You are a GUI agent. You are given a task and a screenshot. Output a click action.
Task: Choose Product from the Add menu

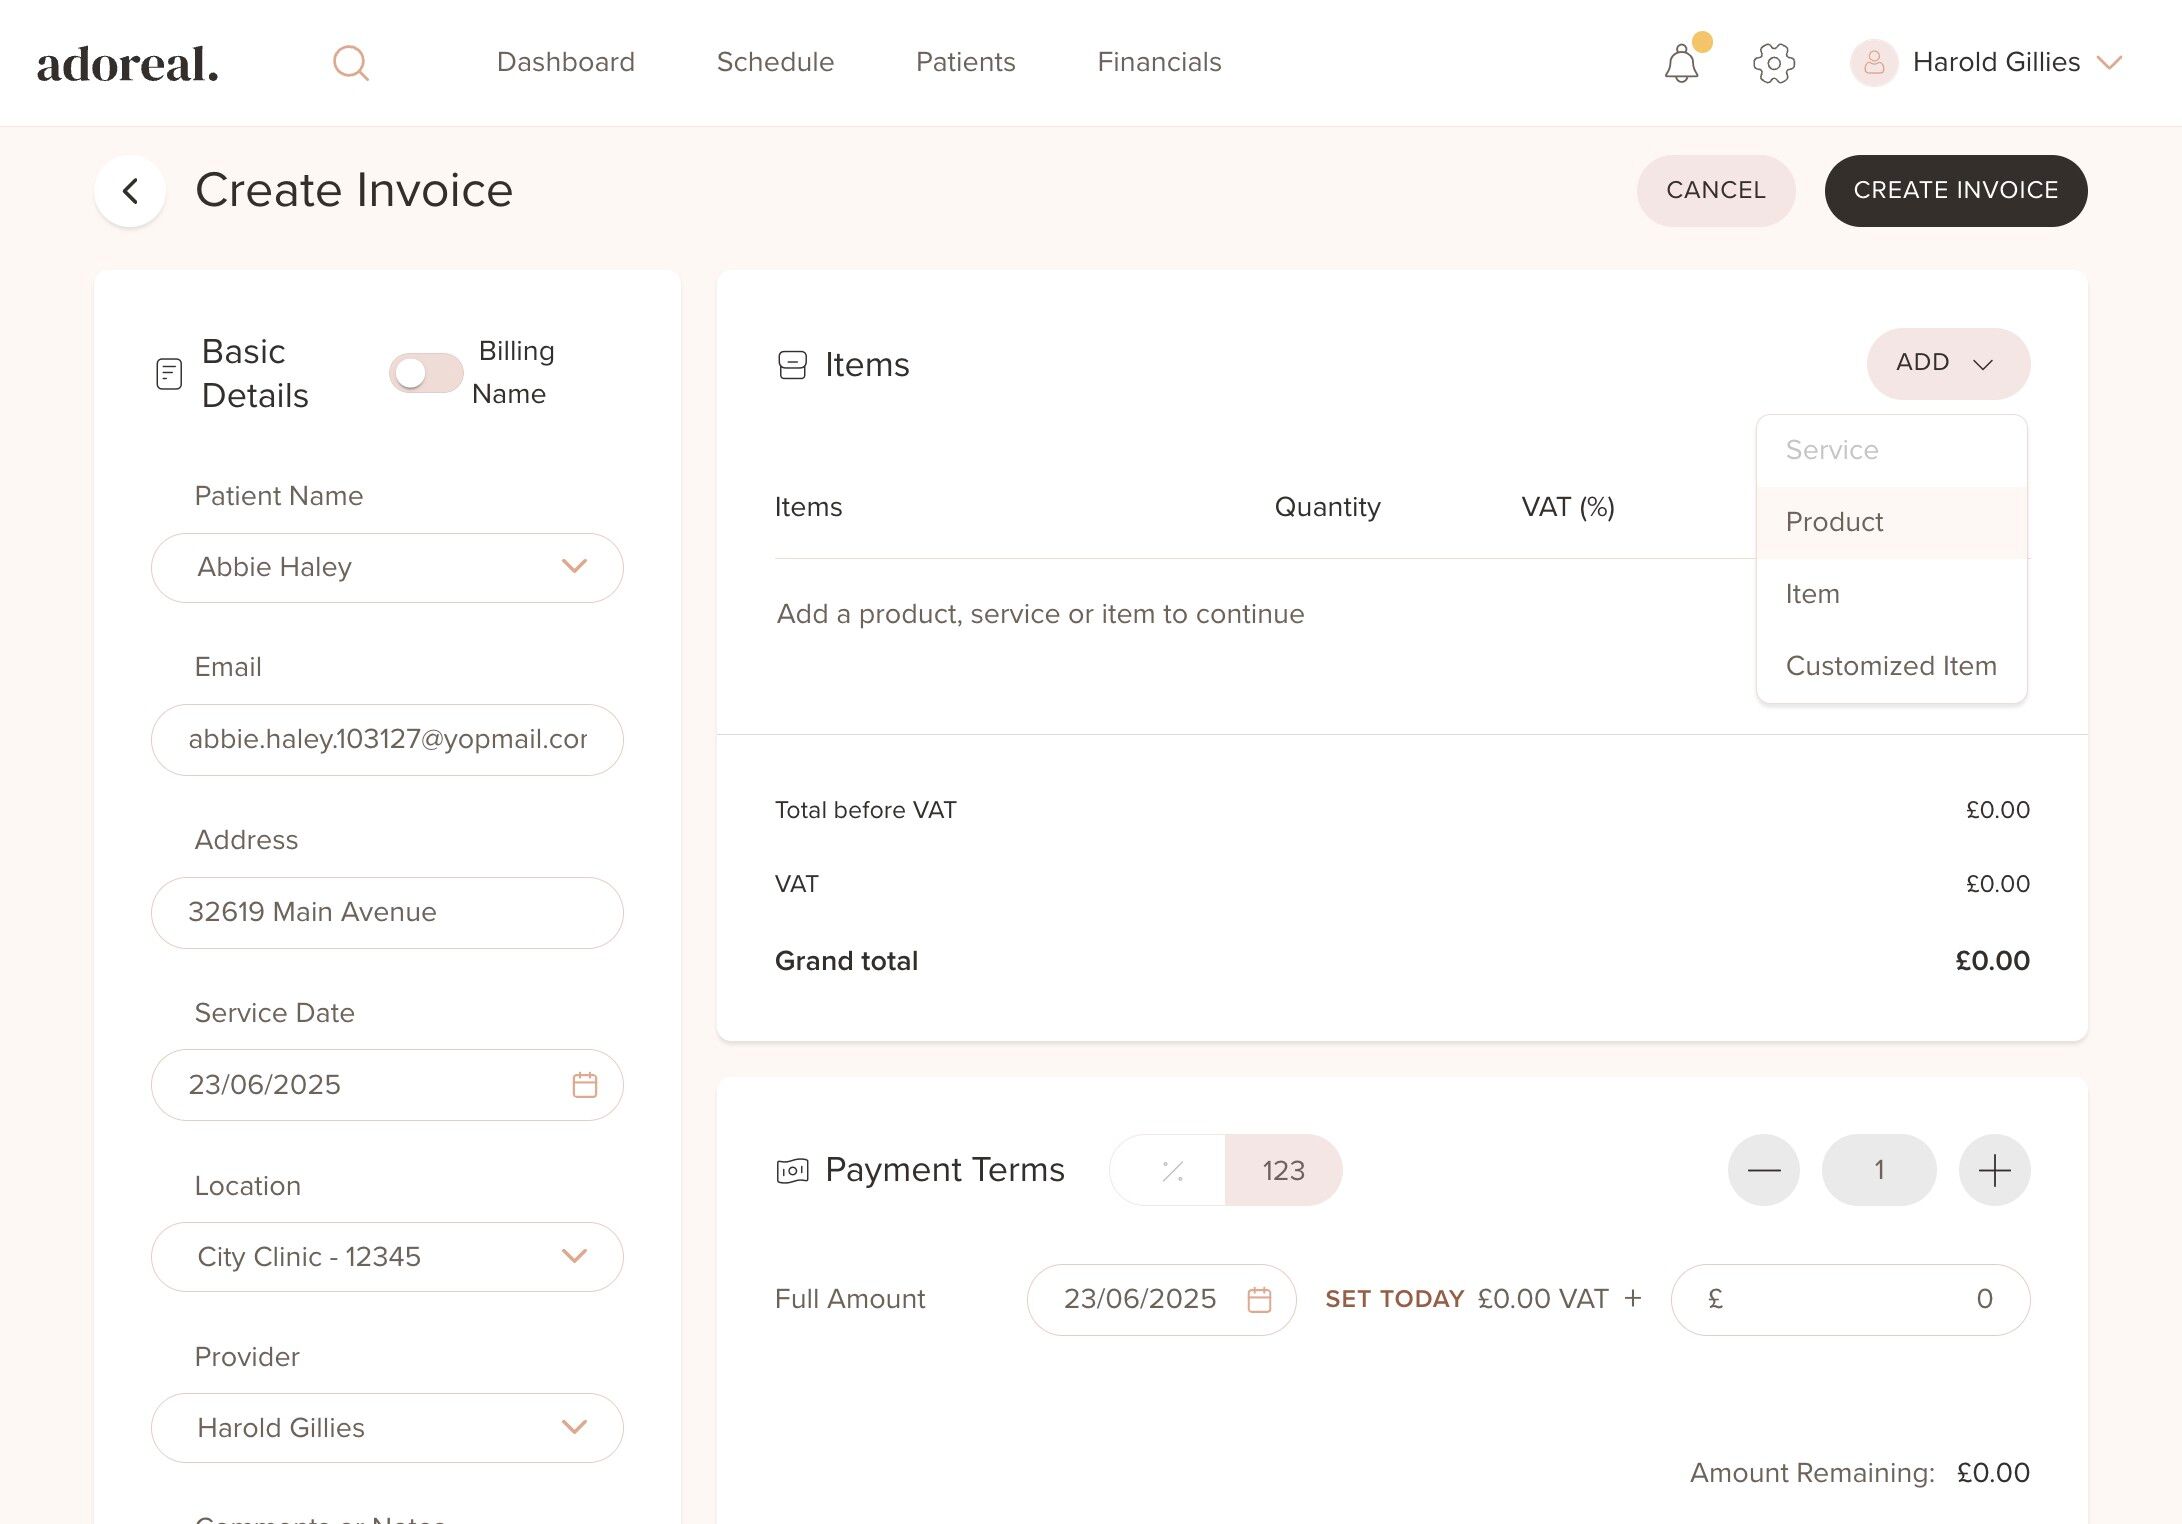(1835, 522)
